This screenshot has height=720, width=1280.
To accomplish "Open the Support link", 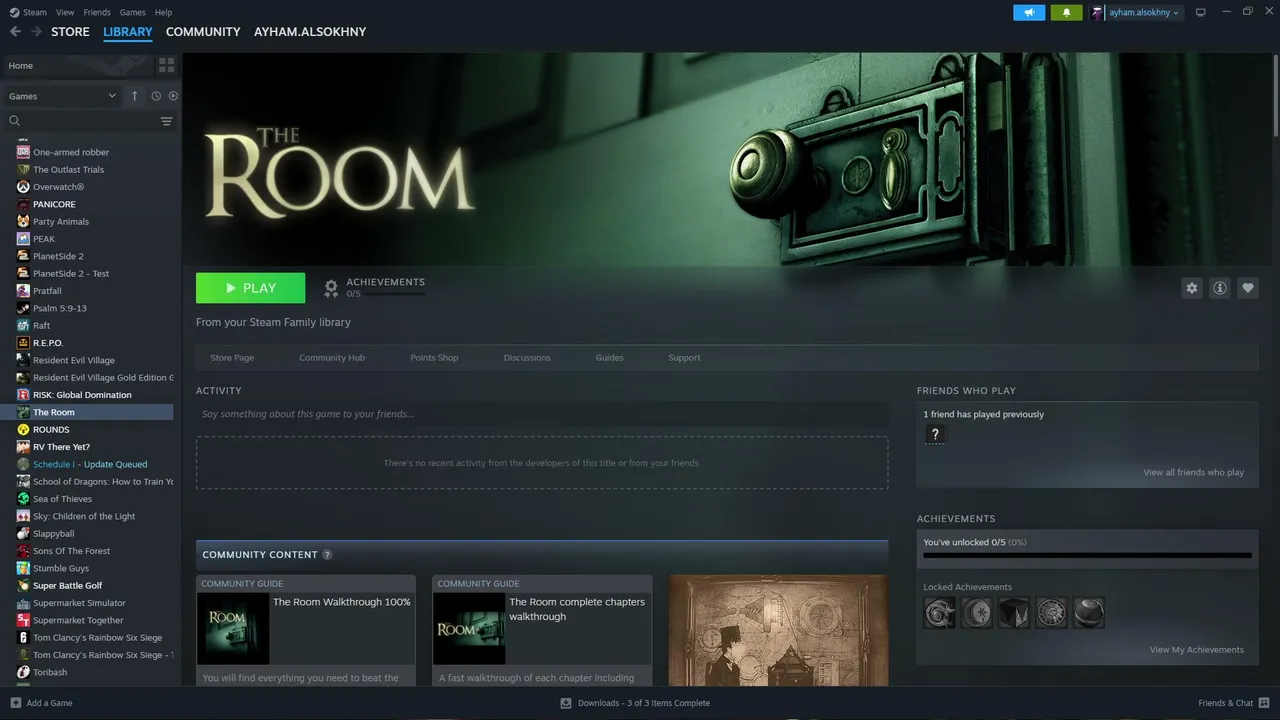I will [684, 358].
